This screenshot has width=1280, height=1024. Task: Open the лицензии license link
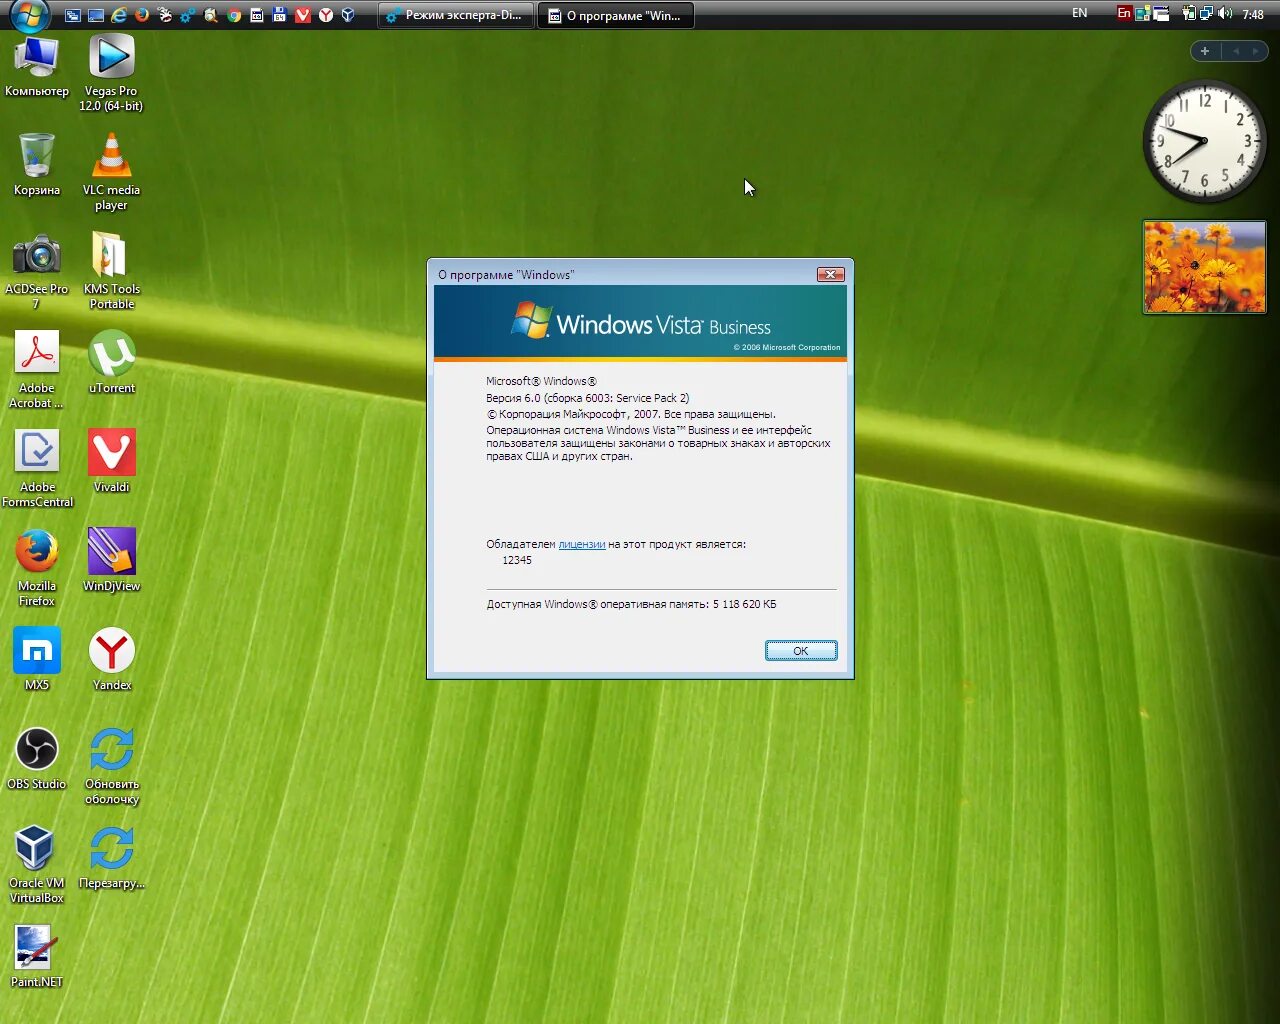(582, 544)
